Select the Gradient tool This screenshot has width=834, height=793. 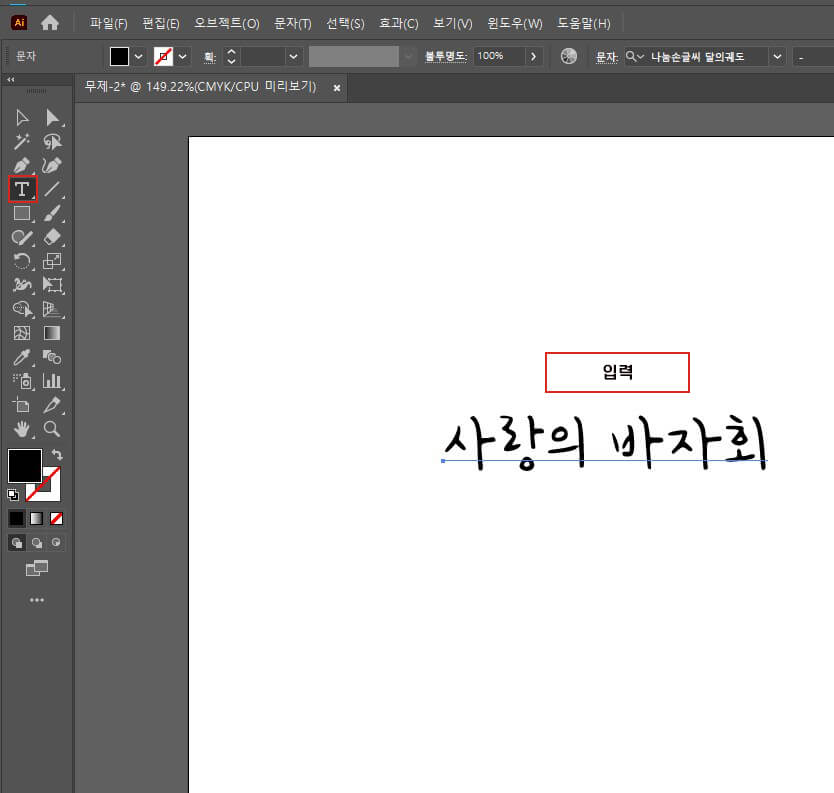point(52,333)
